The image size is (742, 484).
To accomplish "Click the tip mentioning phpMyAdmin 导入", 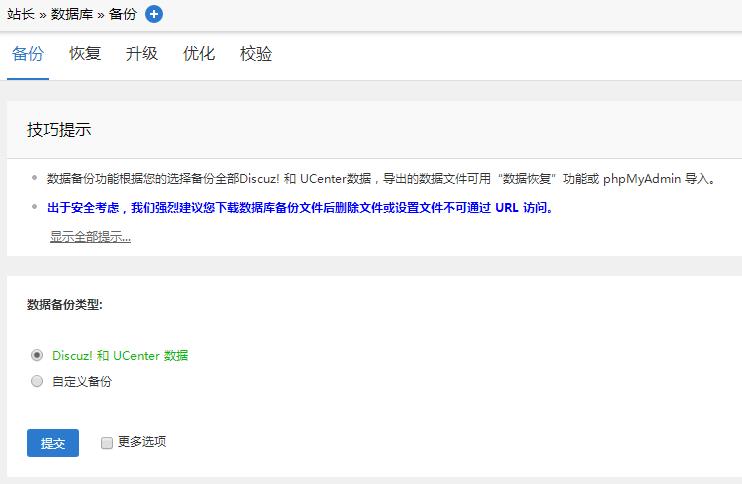I will 382,179.
